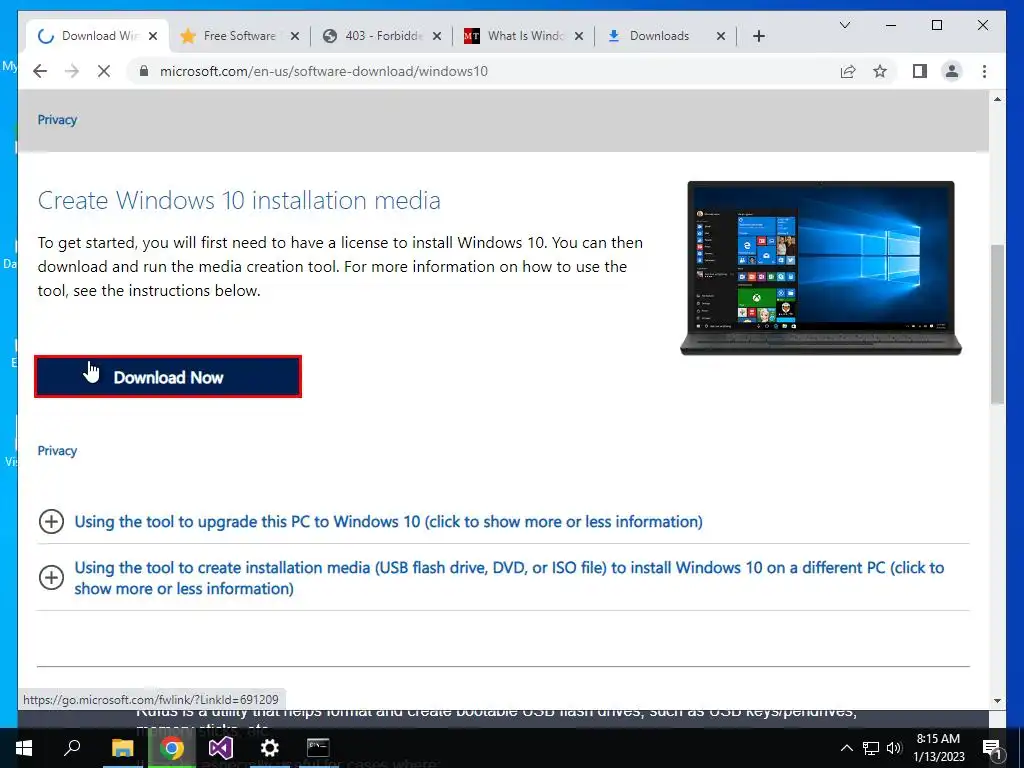The height and width of the screenshot is (768, 1024).
Task: Click the Download Now button
Action: click(x=168, y=376)
